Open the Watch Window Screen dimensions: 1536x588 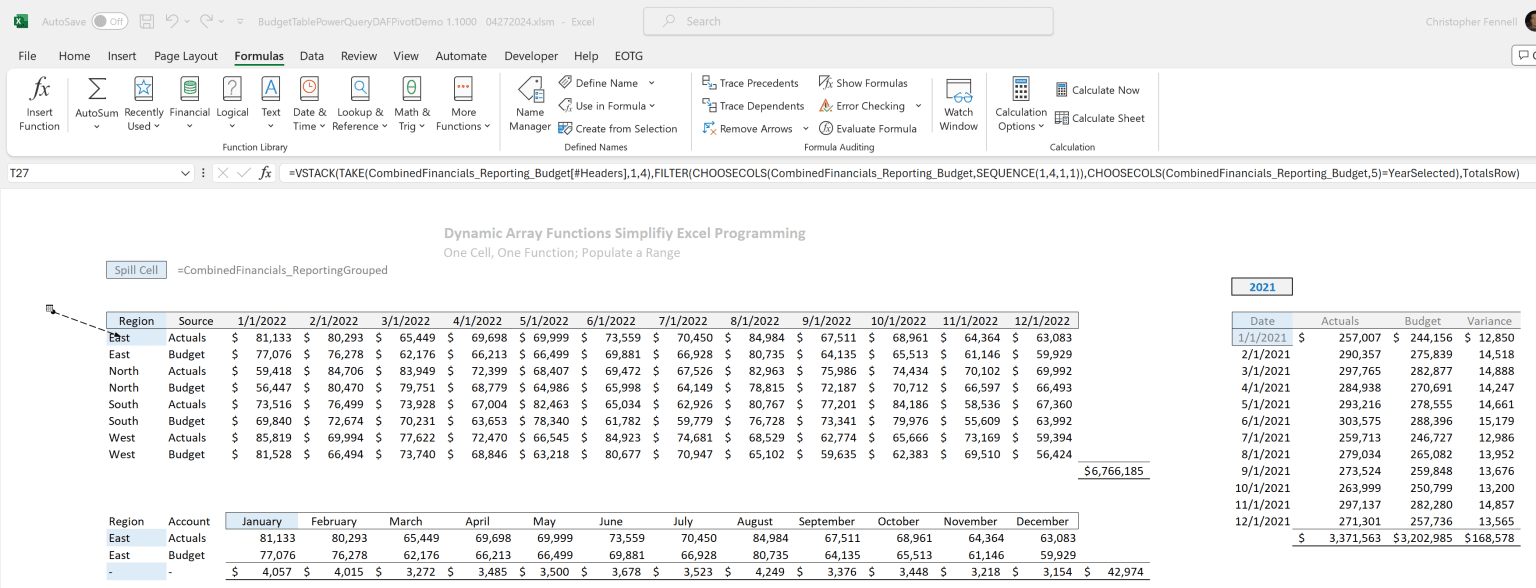958,102
